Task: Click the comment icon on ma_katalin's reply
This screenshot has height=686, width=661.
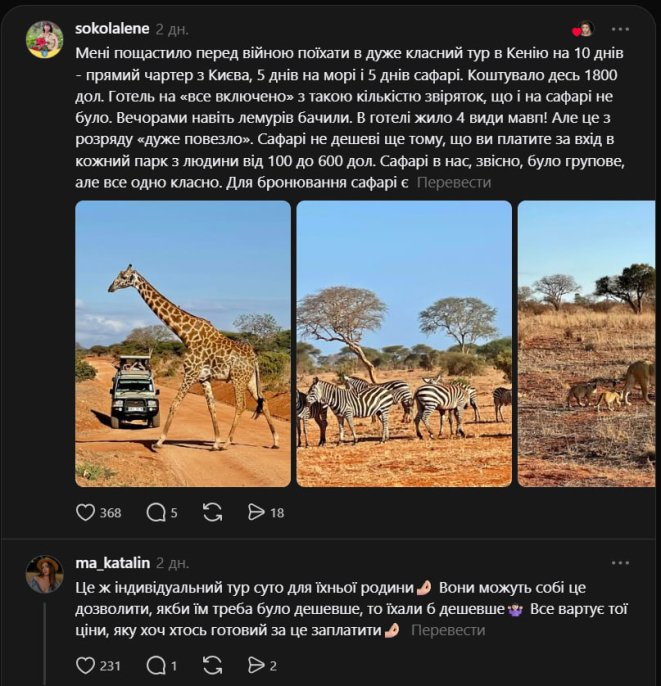Action: tap(156, 665)
